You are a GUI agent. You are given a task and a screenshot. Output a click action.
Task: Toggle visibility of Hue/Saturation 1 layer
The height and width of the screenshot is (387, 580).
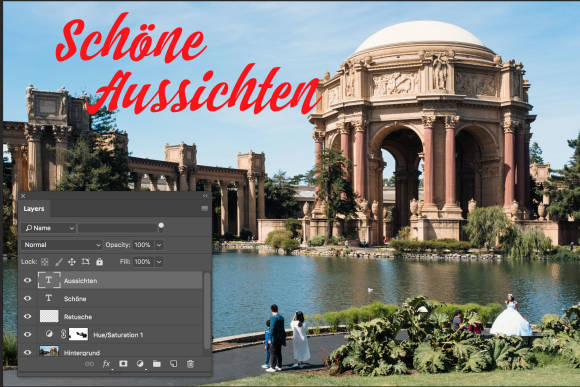pos(27,334)
